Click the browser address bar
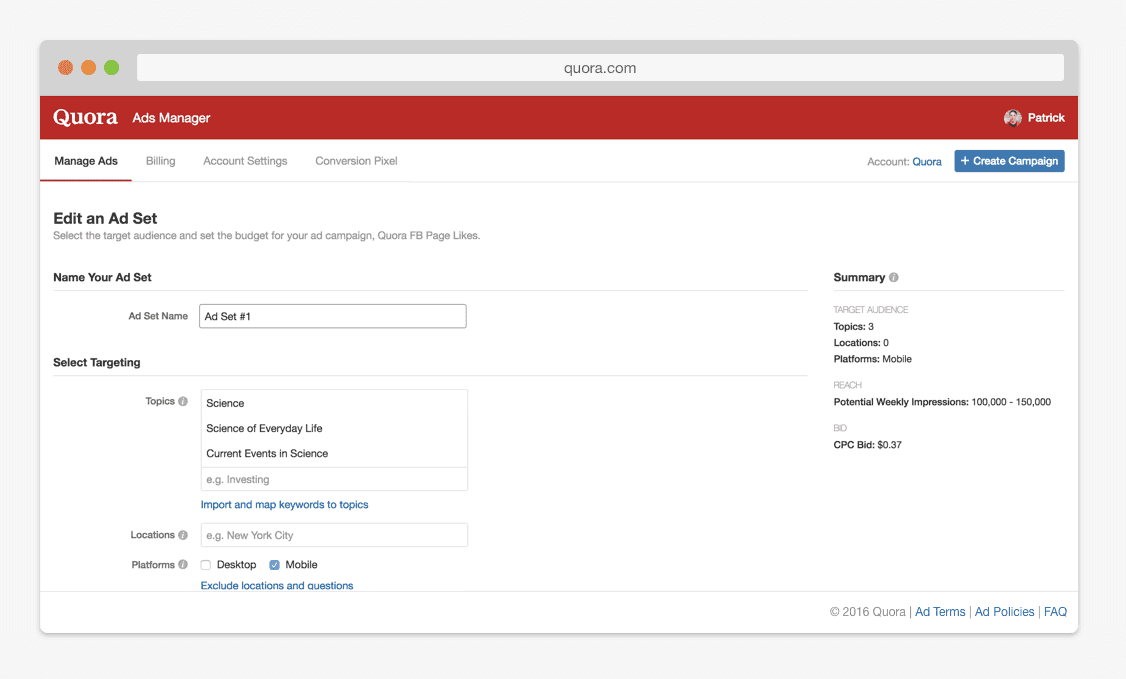The image size is (1126, 679). [600, 68]
